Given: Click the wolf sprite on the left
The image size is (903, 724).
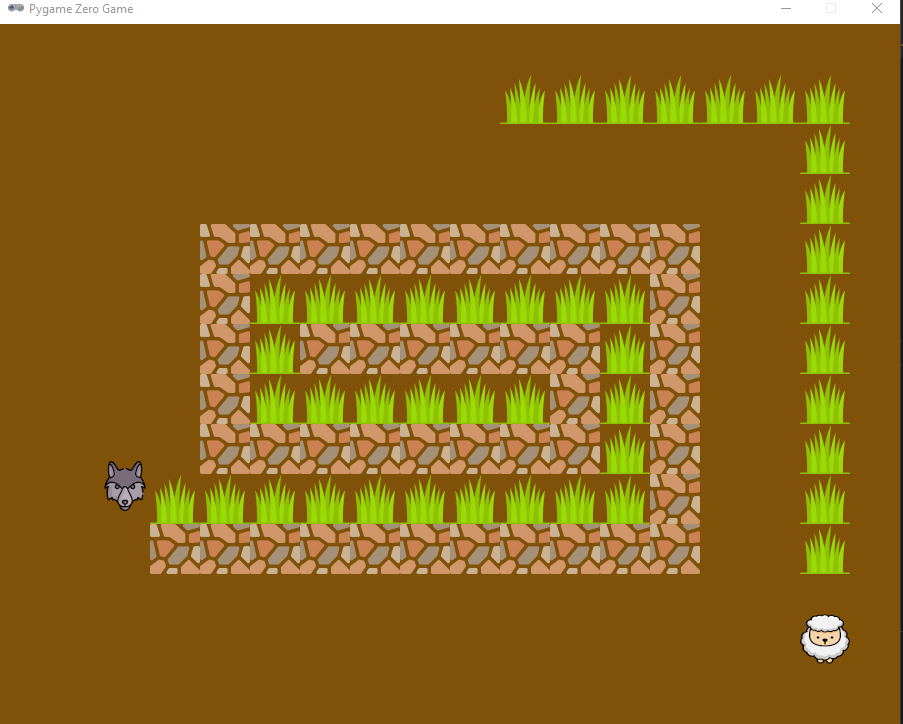Looking at the screenshot, I should [124, 484].
